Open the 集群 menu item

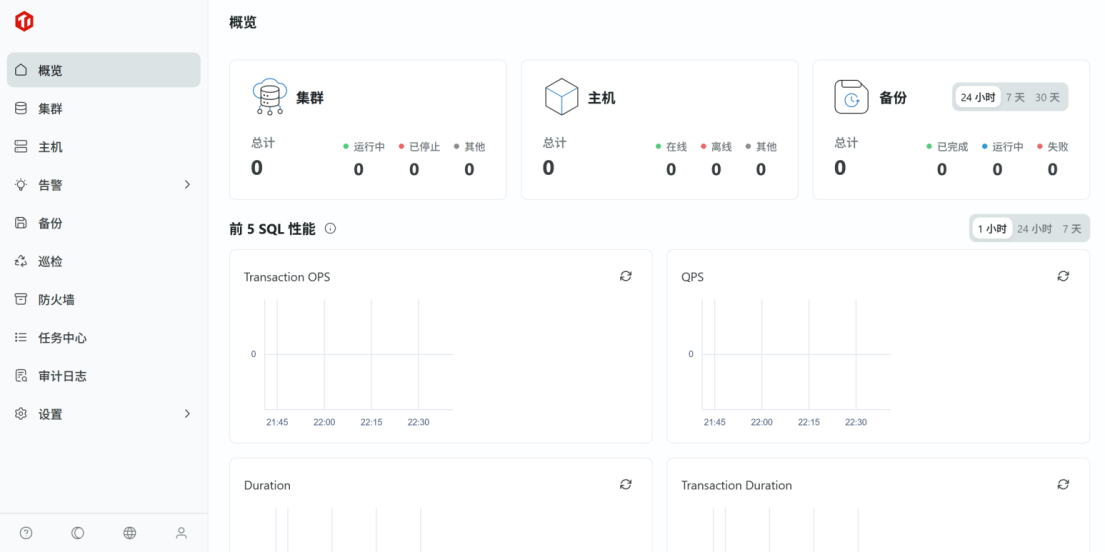[x=50, y=109]
